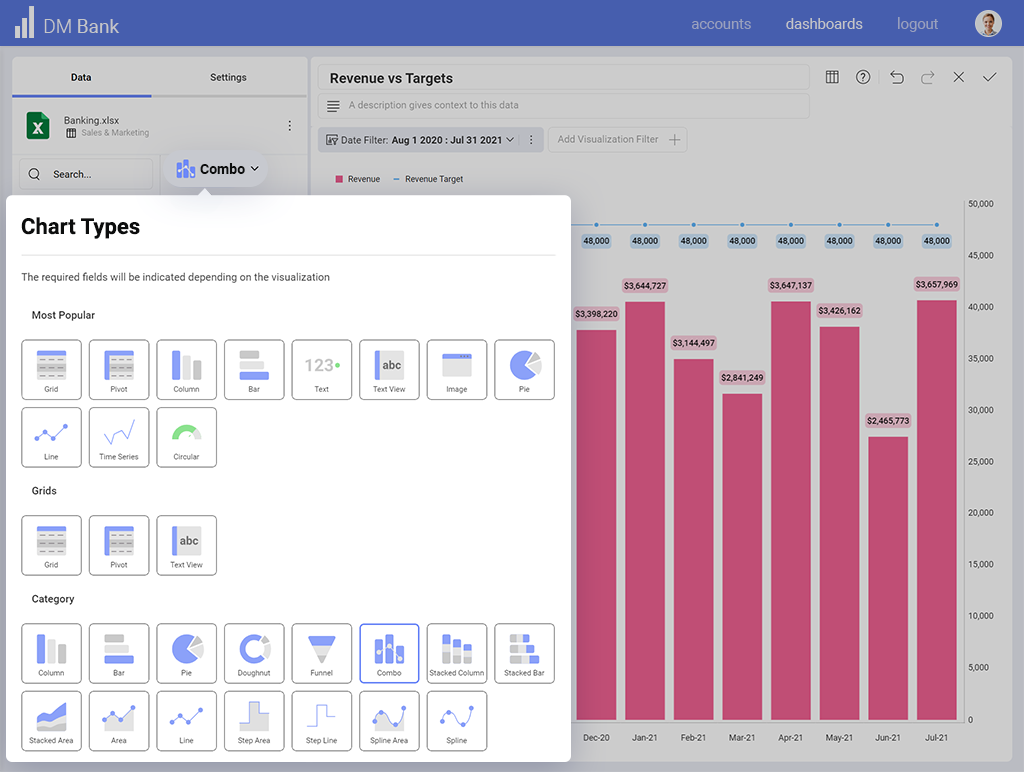Choose the Circular gauge chart type
This screenshot has width=1024, height=772.
tap(186, 437)
